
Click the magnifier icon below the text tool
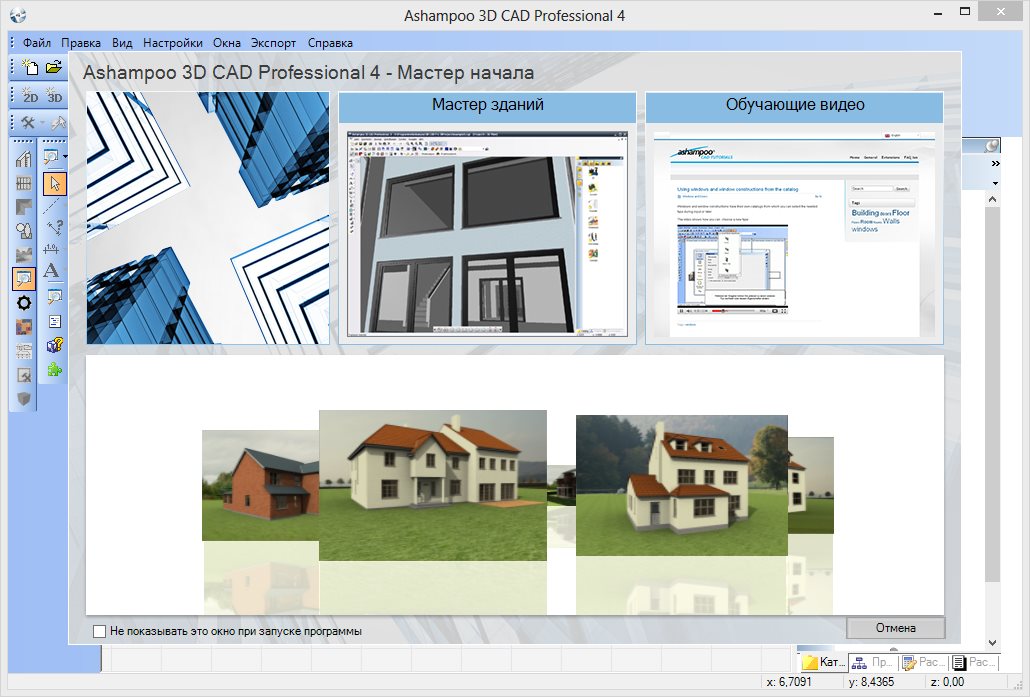pos(55,297)
